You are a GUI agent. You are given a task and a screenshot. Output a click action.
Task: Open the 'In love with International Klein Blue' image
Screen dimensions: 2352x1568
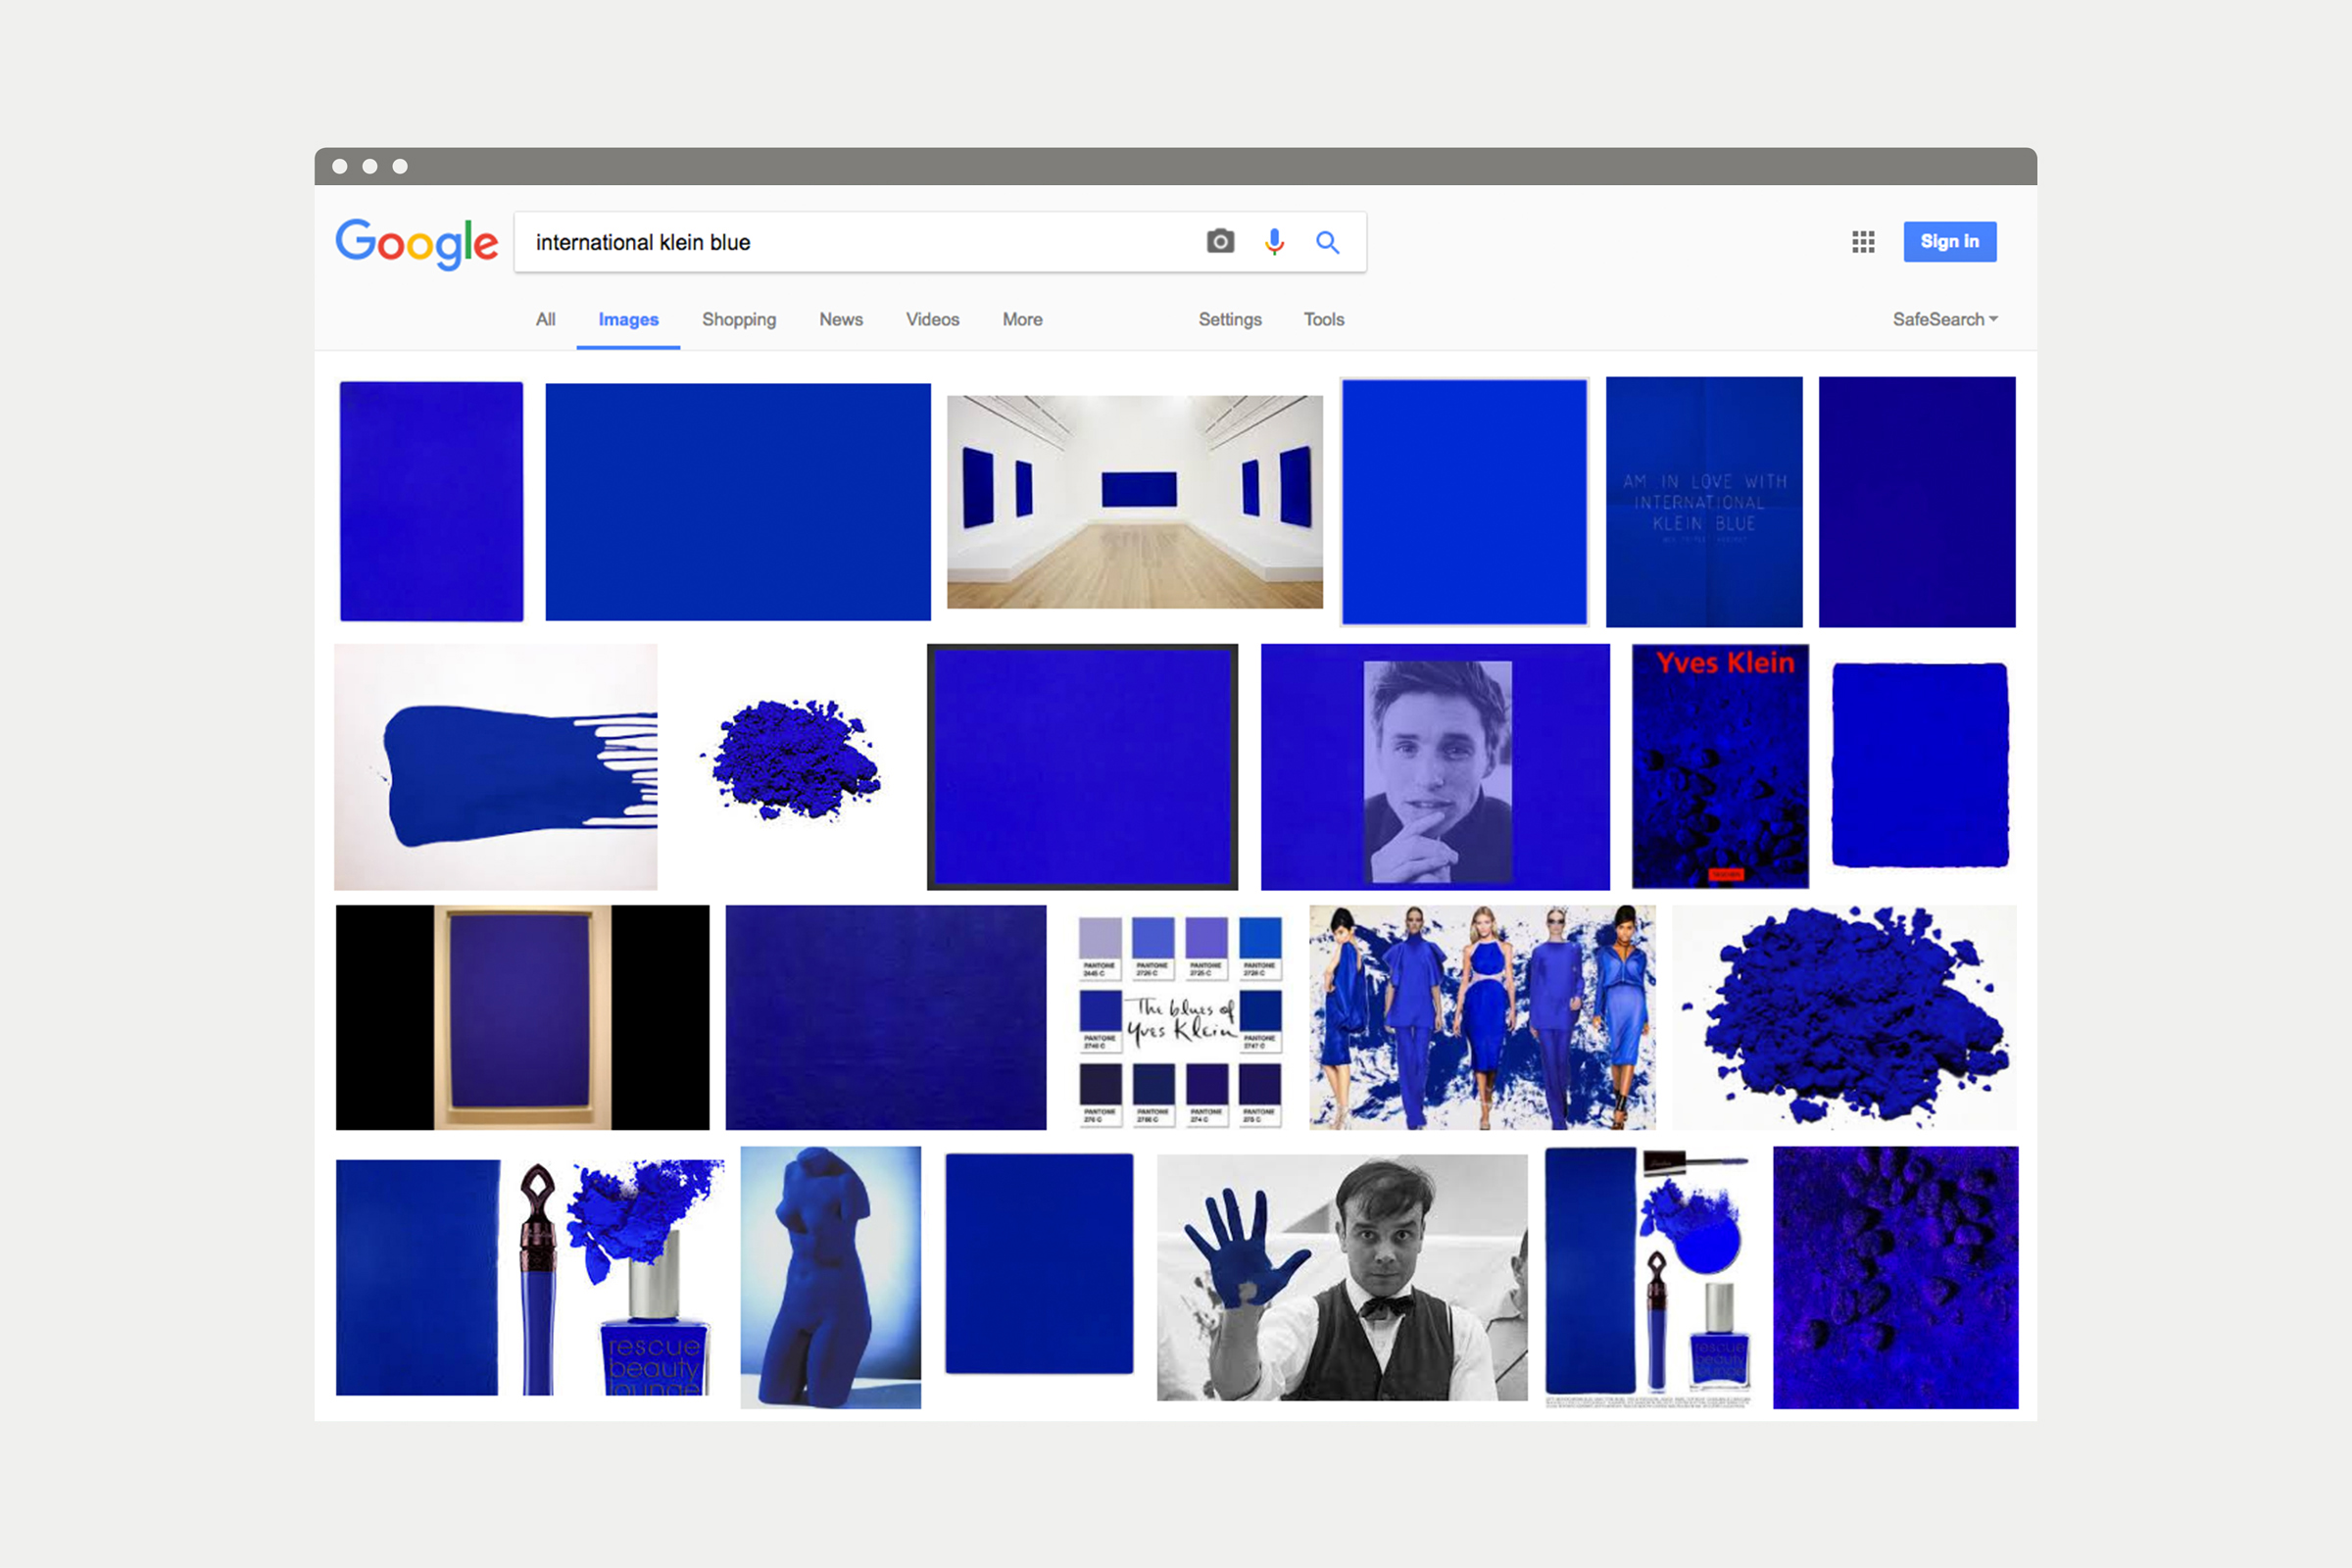[x=1704, y=502]
